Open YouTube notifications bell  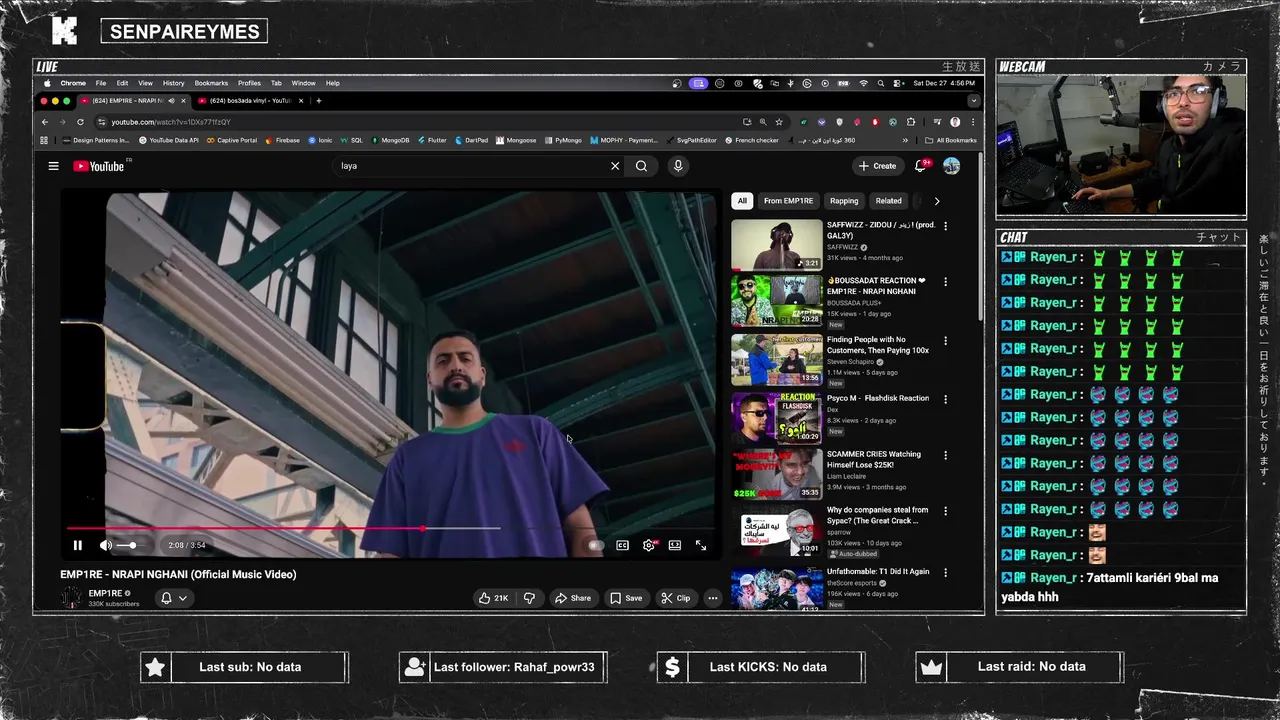[x=921, y=166]
